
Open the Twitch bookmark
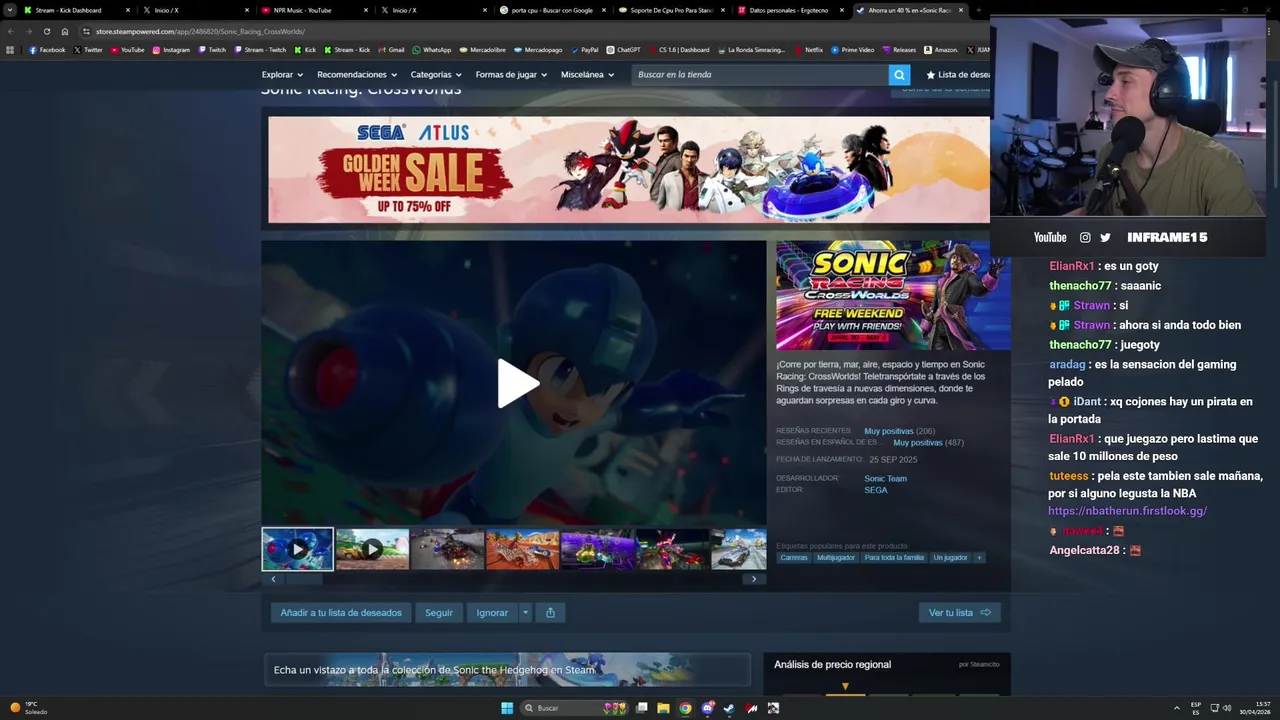tap(212, 49)
